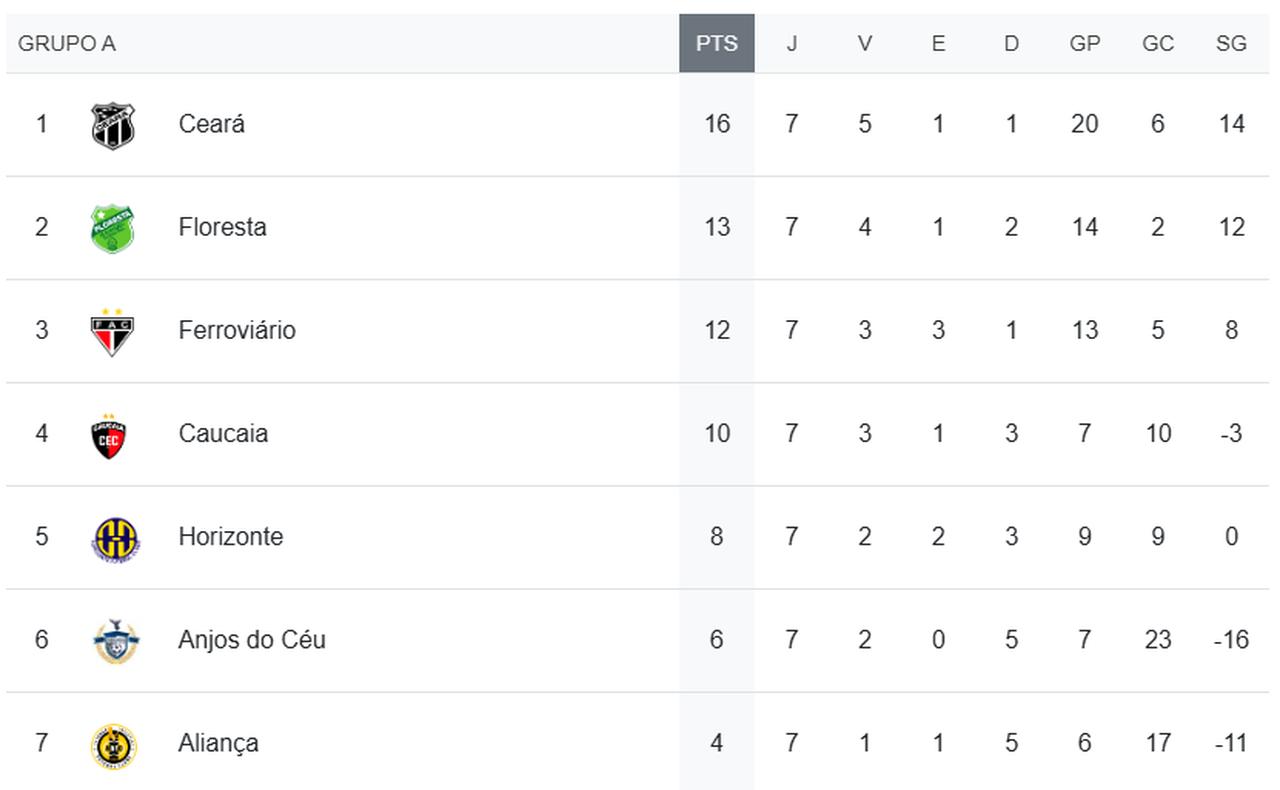This screenshot has width=1280, height=790.
Task: Click the GP goals-for column header
Action: [x=1084, y=44]
